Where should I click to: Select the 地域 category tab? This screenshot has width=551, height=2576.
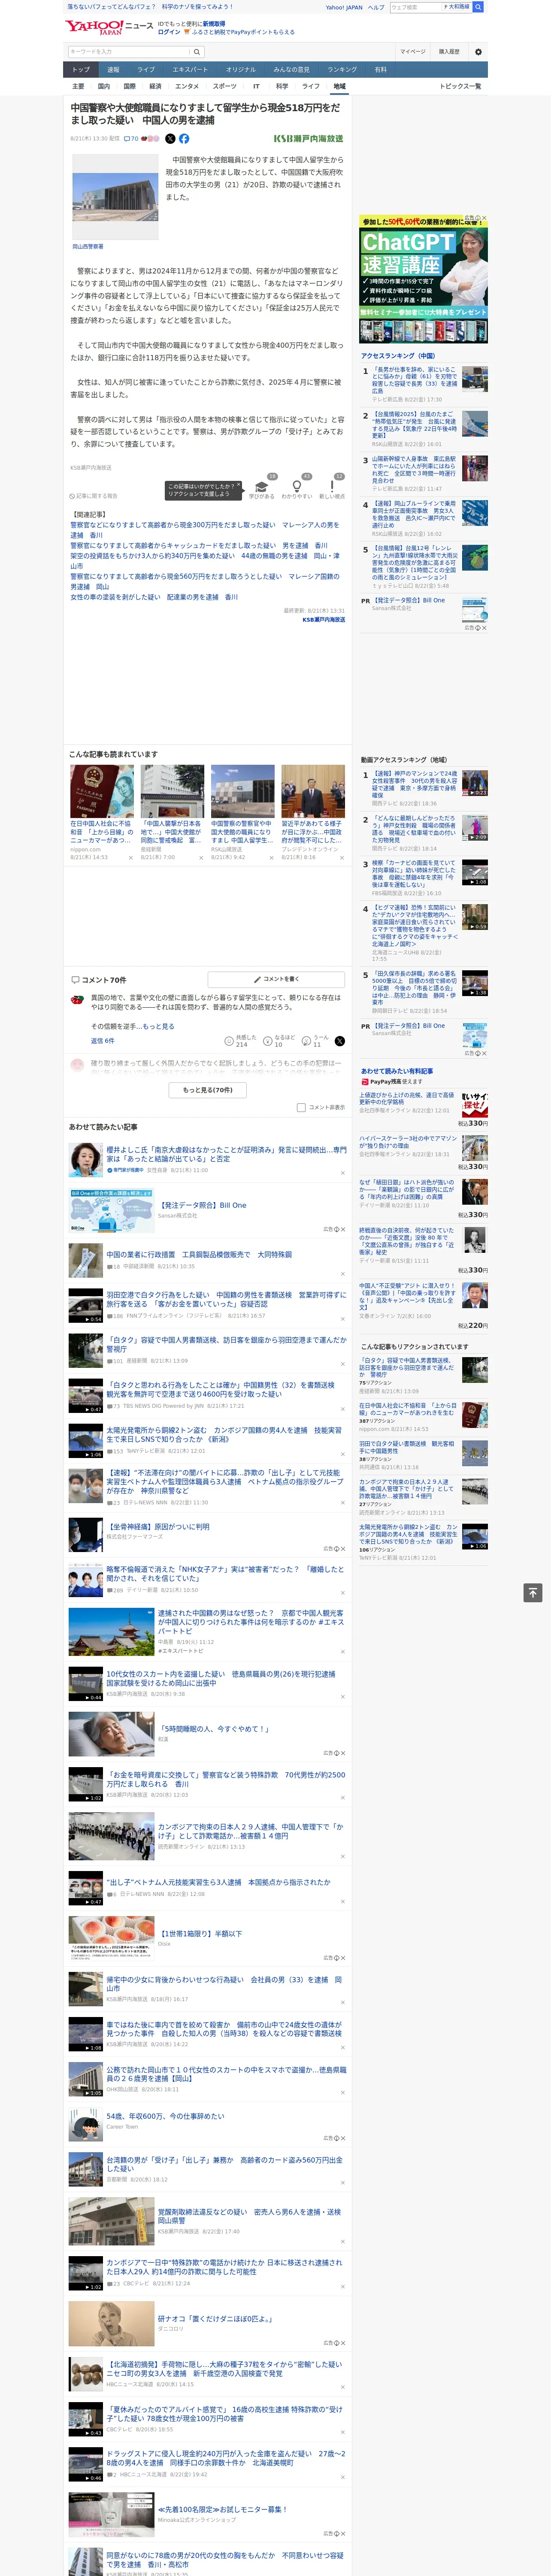tap(339, 86)
